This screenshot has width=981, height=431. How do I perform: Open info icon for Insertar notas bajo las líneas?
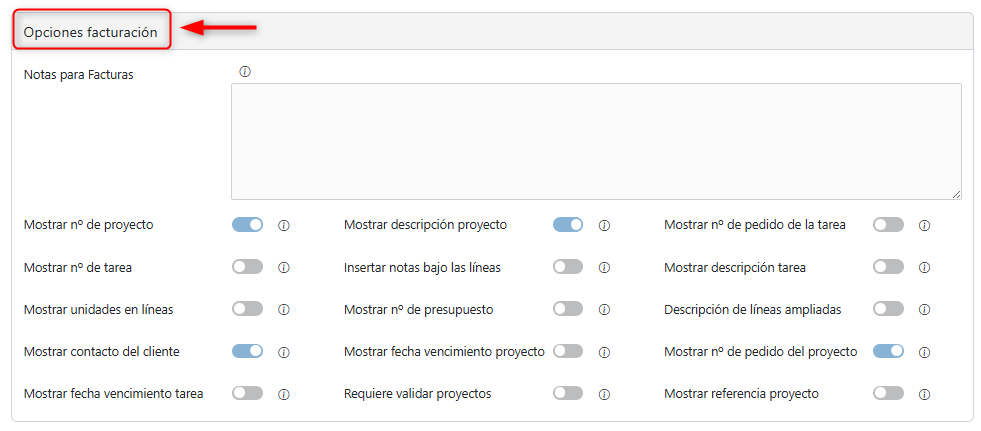pyautogui.click(x=604, y=268)
